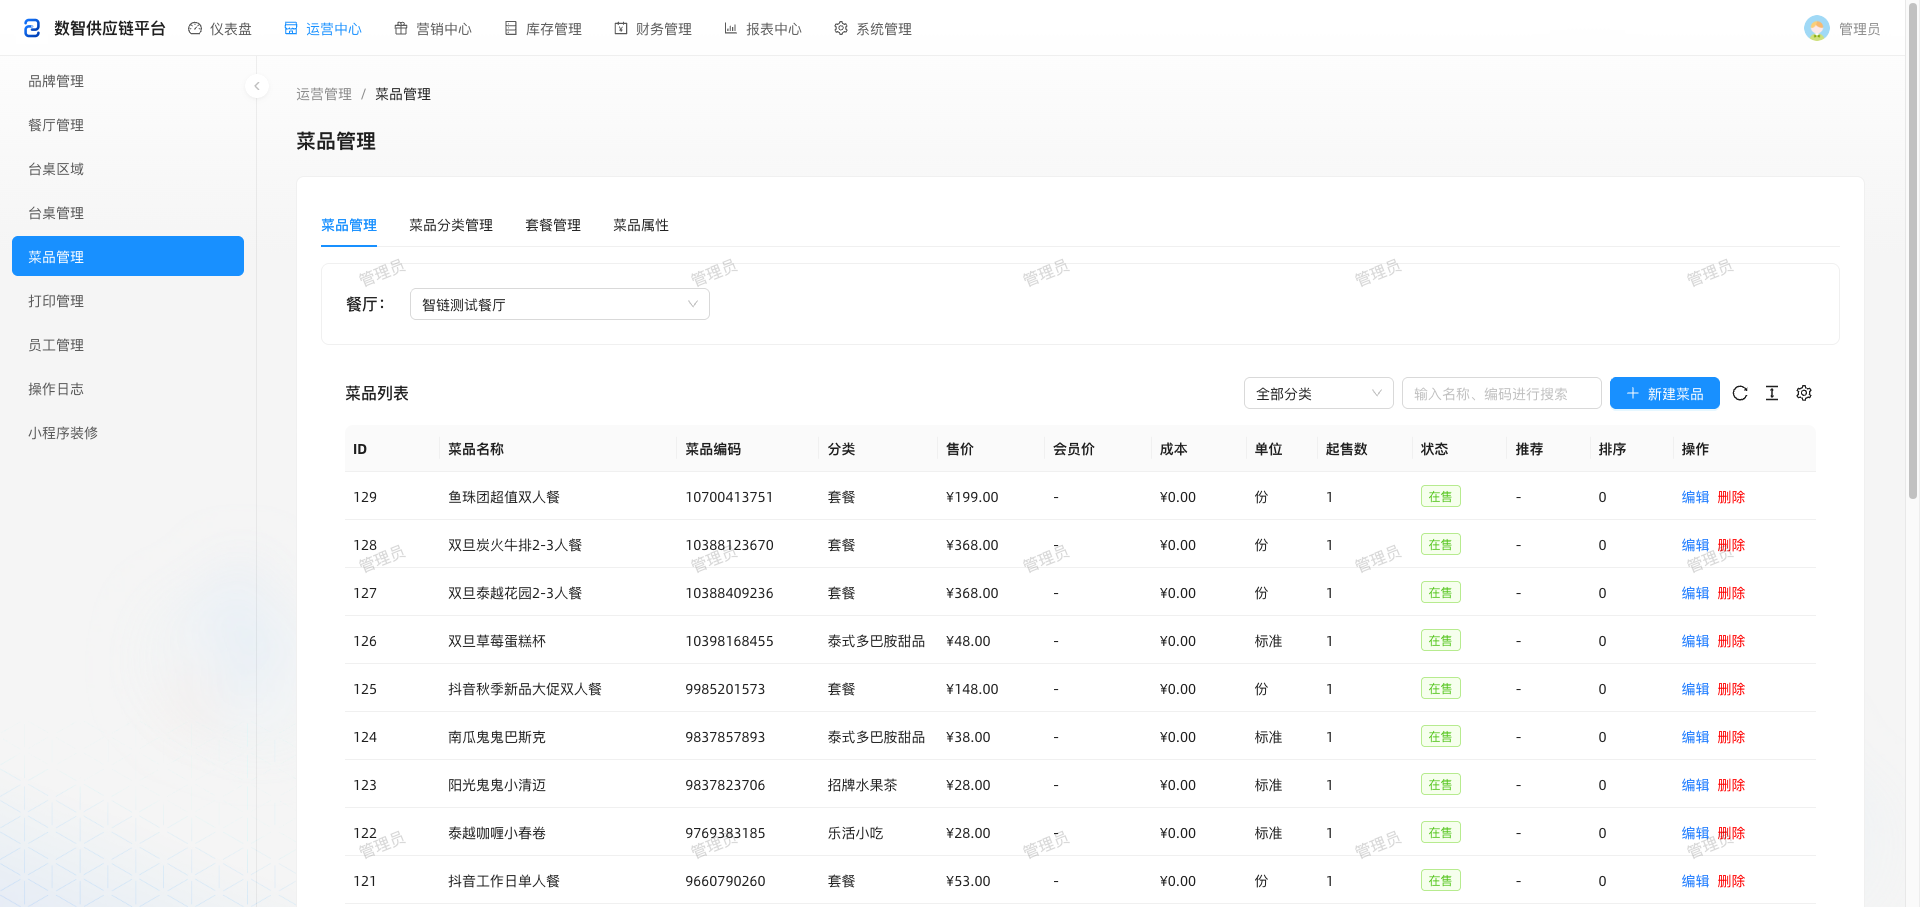Click dish code 10700413751

click(729, 497)
